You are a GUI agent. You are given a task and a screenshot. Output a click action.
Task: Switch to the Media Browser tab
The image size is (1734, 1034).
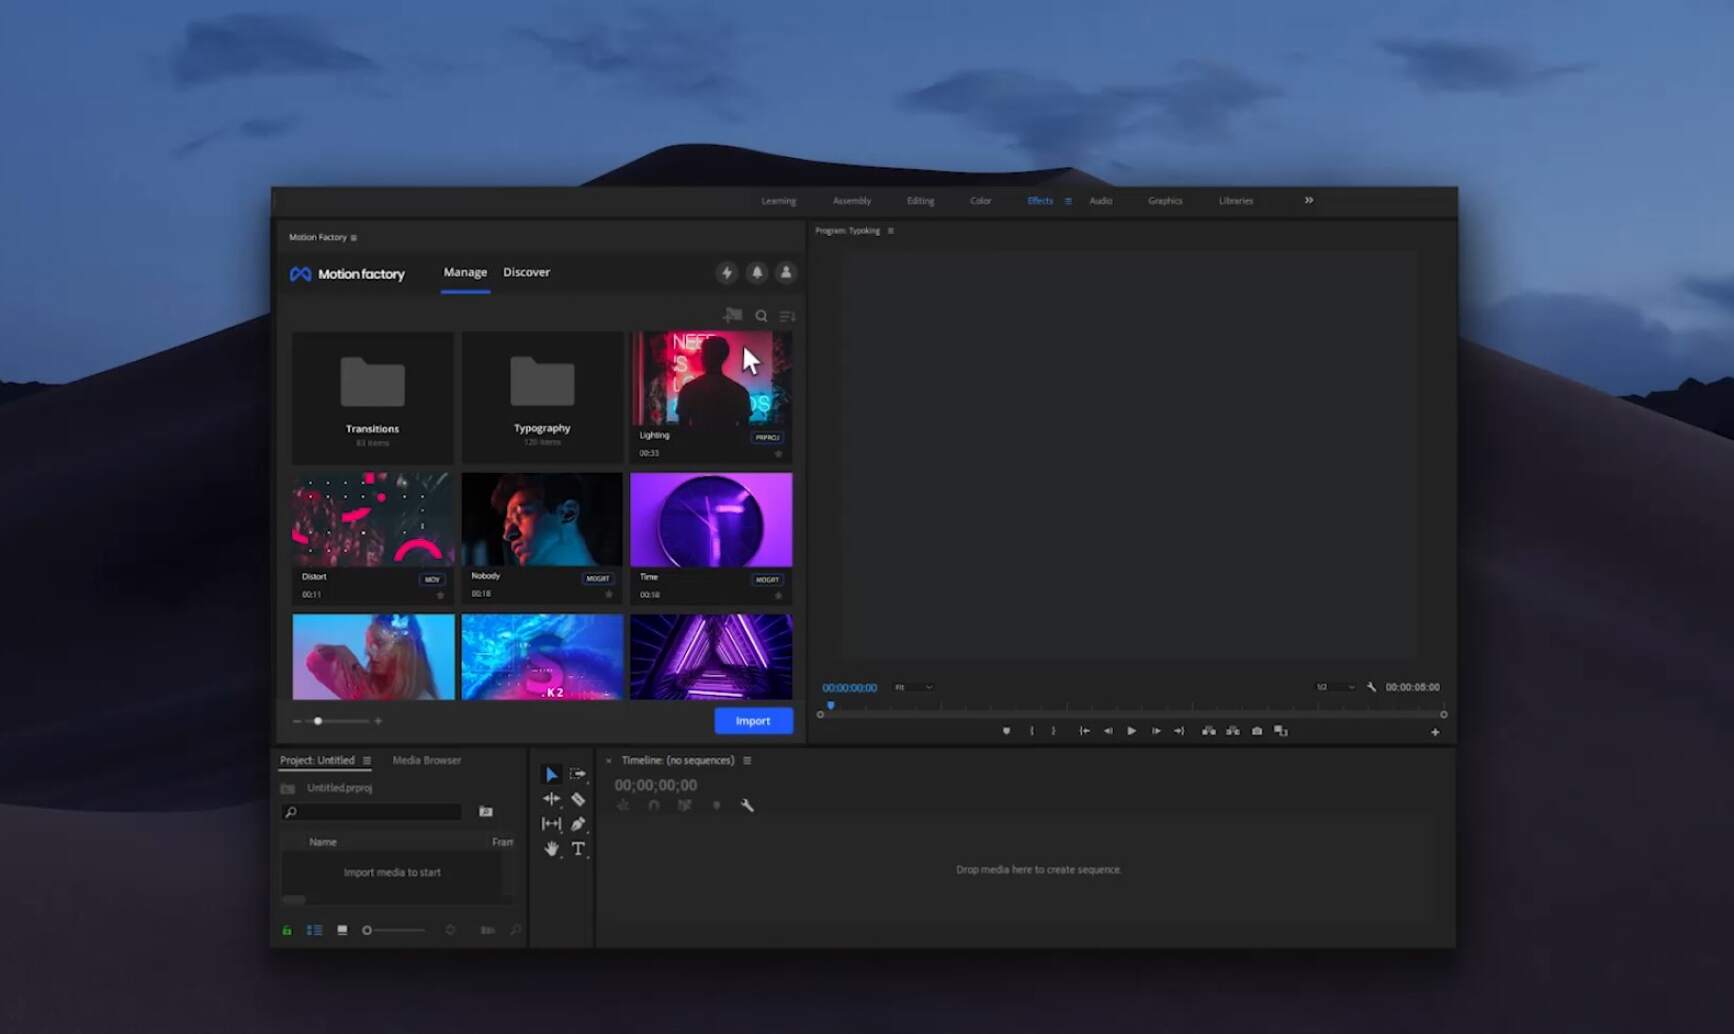[426, 760]
